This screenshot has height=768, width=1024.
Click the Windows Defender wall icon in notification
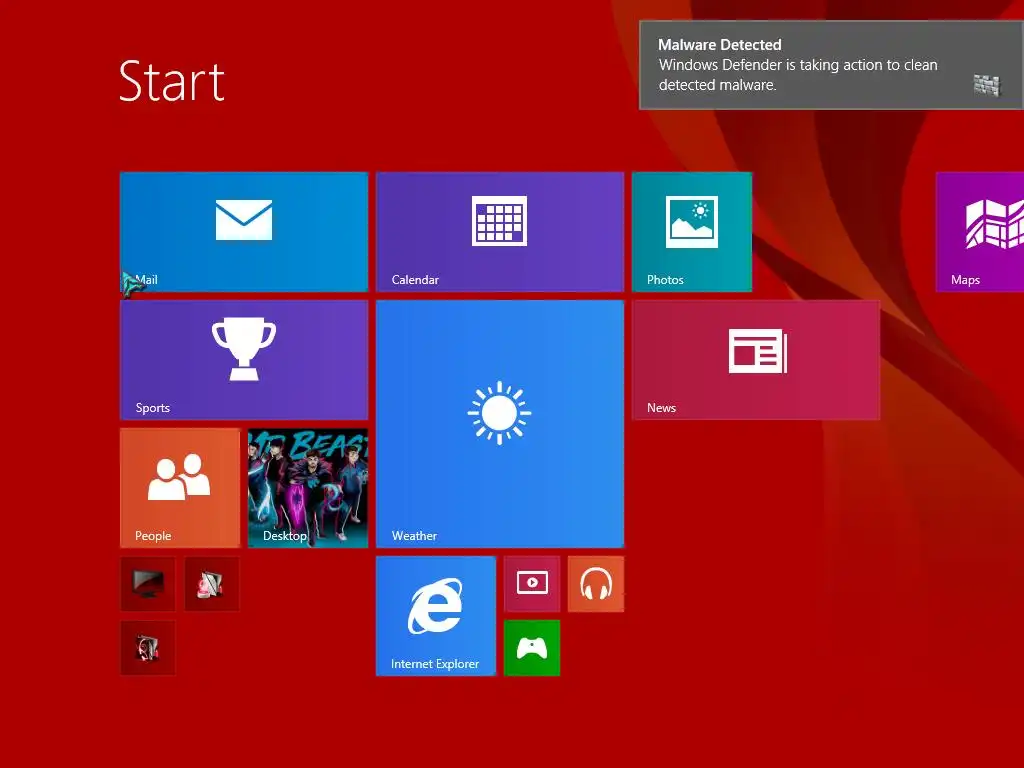click(987, 85)
